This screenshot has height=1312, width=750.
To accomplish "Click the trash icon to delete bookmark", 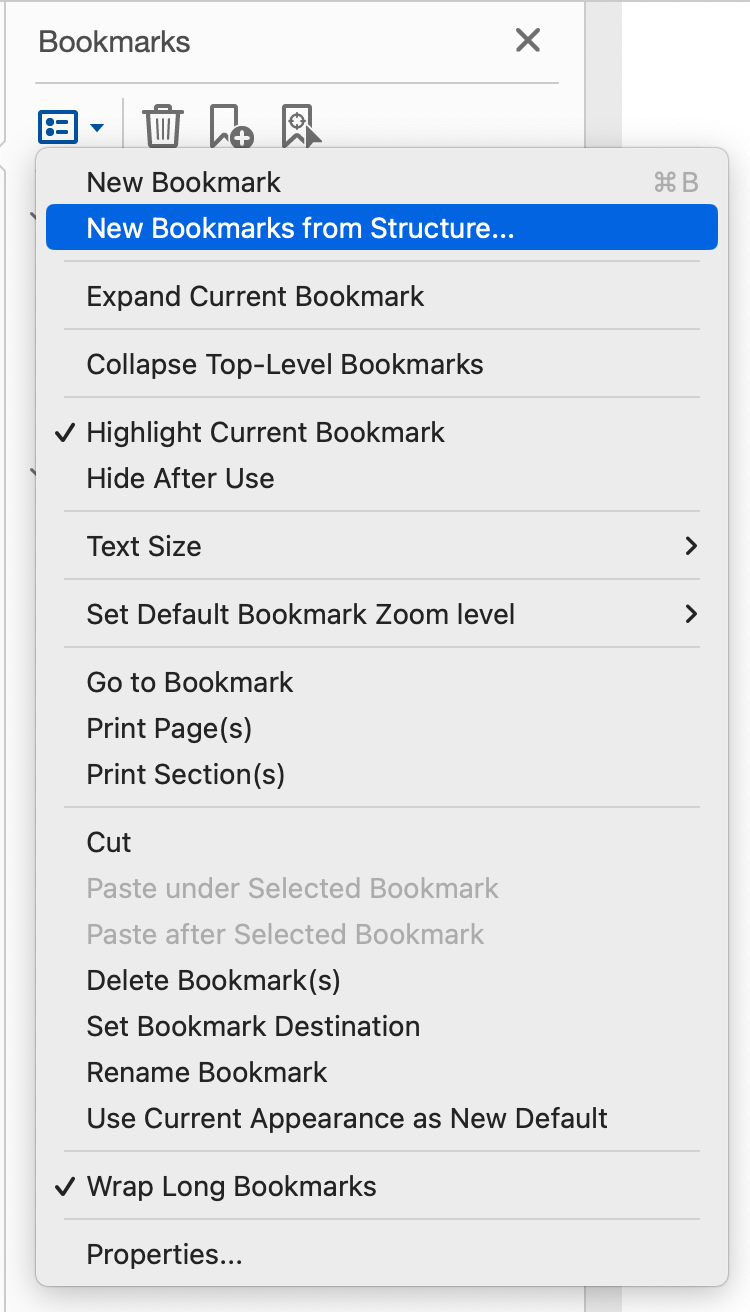I will coord(162,126).
